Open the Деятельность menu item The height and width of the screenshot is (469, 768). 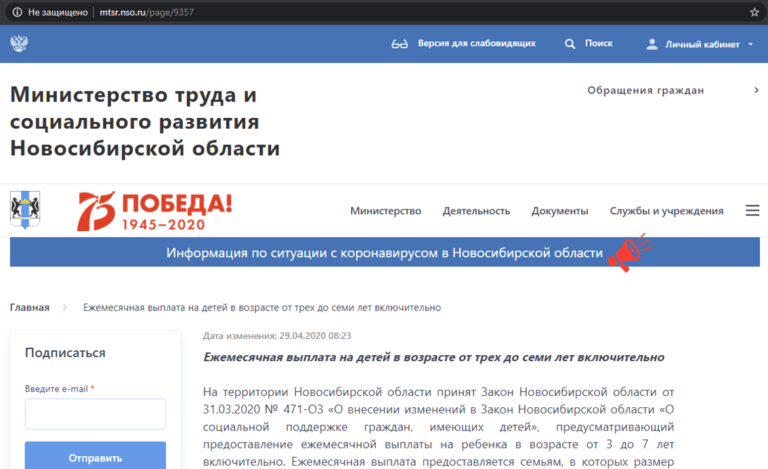[476, 211]
